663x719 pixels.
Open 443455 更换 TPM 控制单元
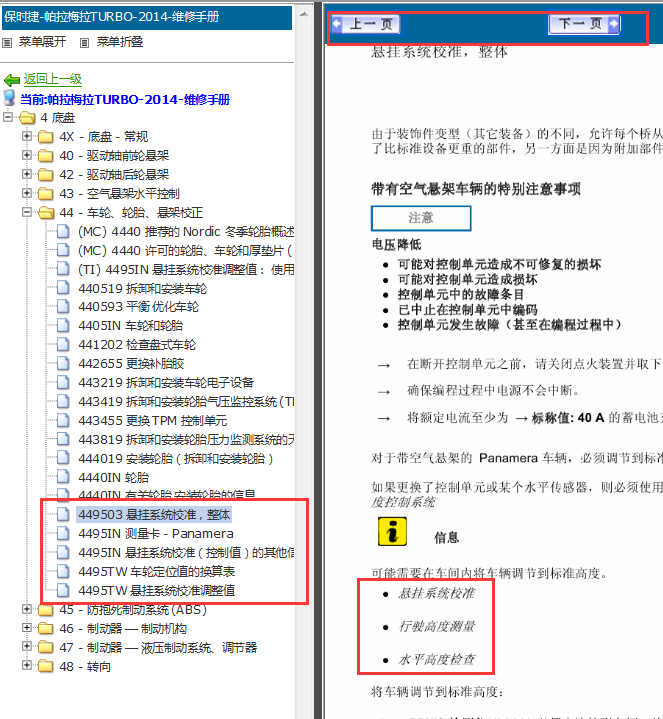pos(153,420)
